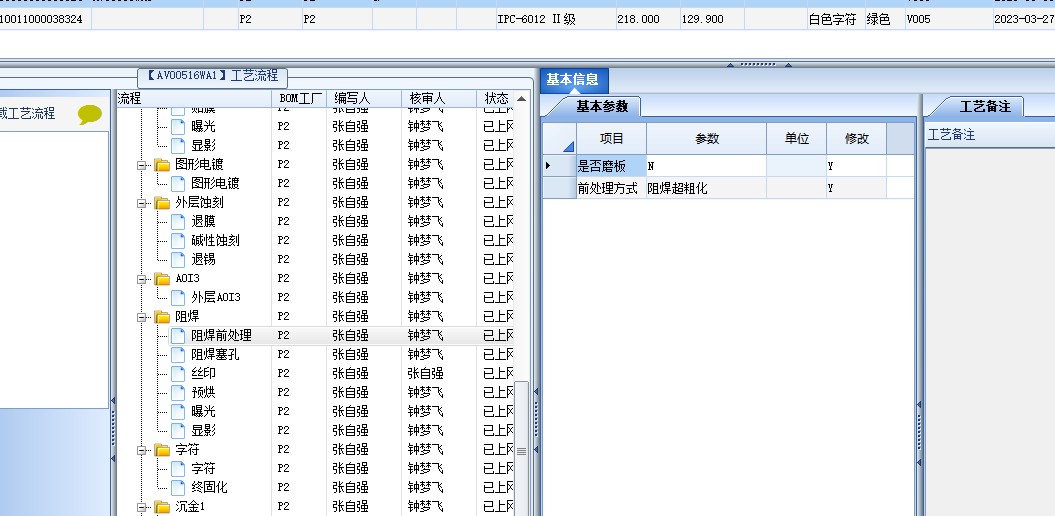Click the 参数 column header

tap(706, 139)
